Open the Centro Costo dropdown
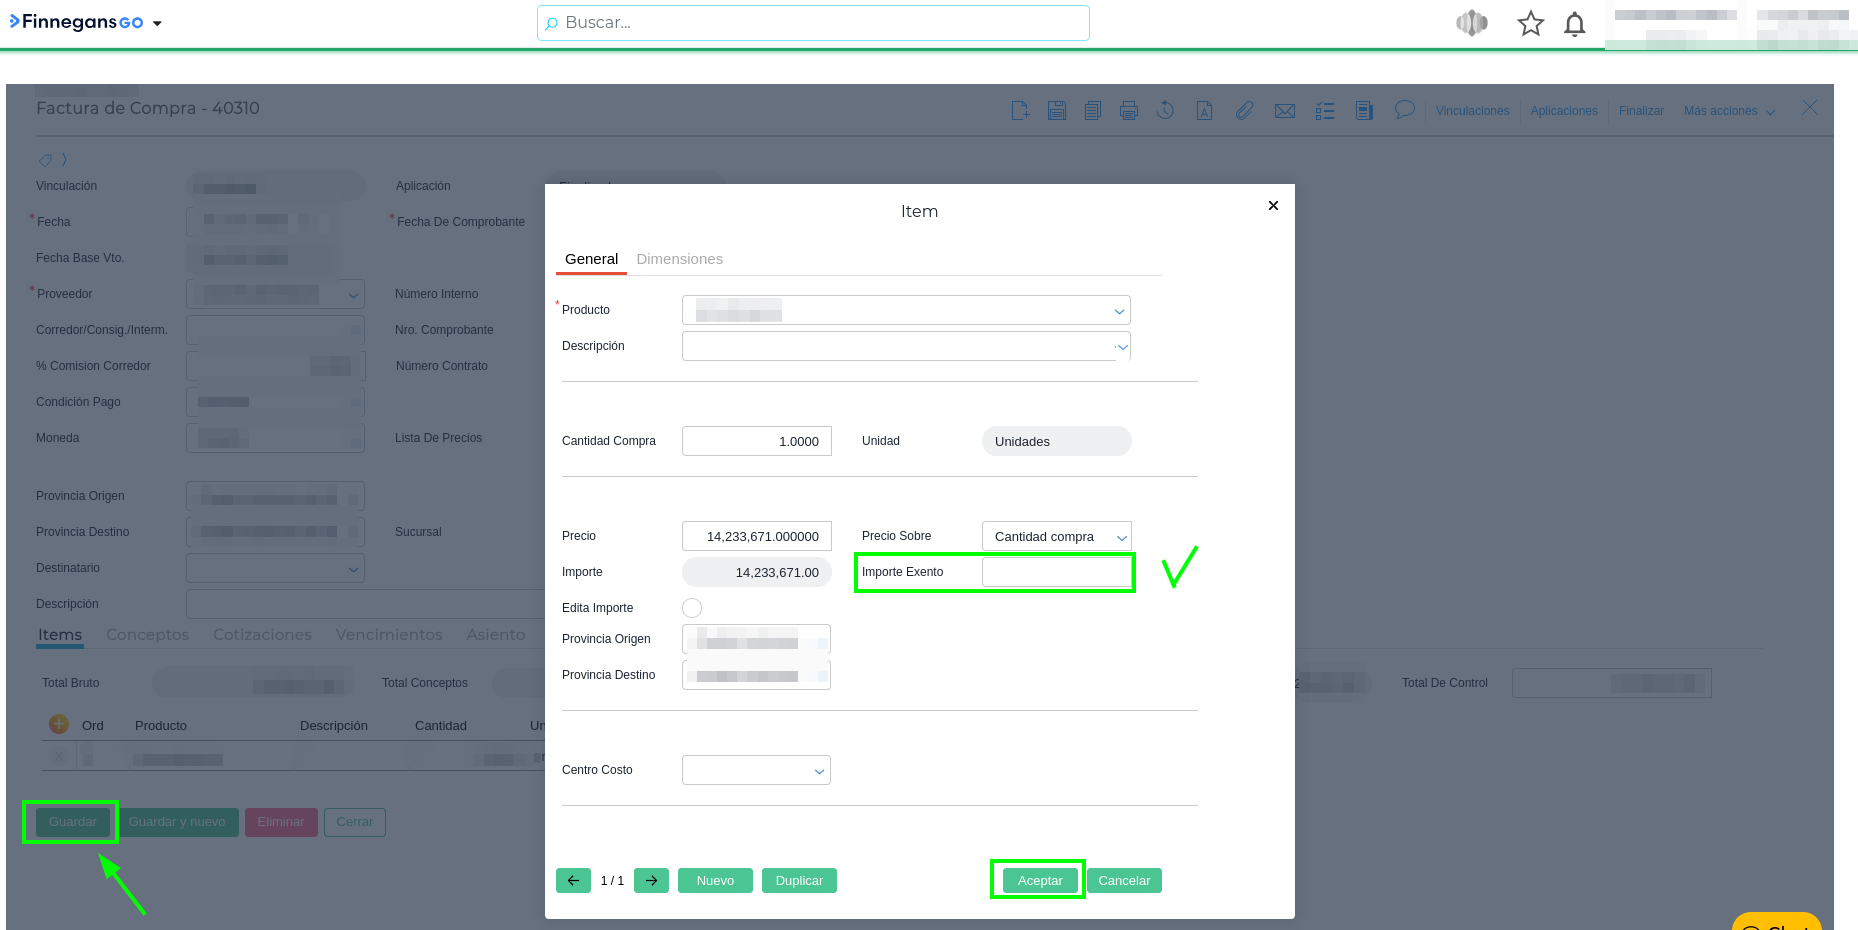1858x930 pixels. 819,771
